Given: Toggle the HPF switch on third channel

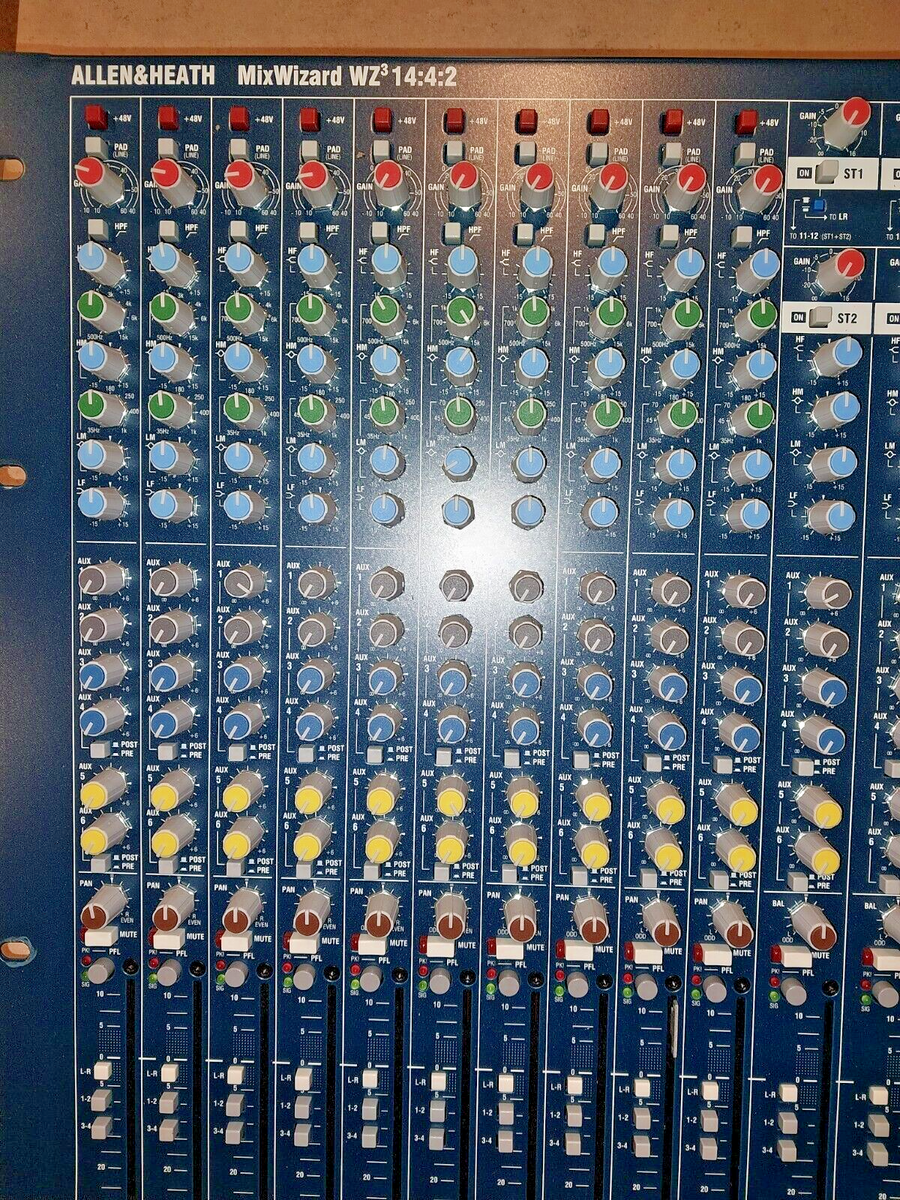Looking at the screenshot, I should (240, 231).
